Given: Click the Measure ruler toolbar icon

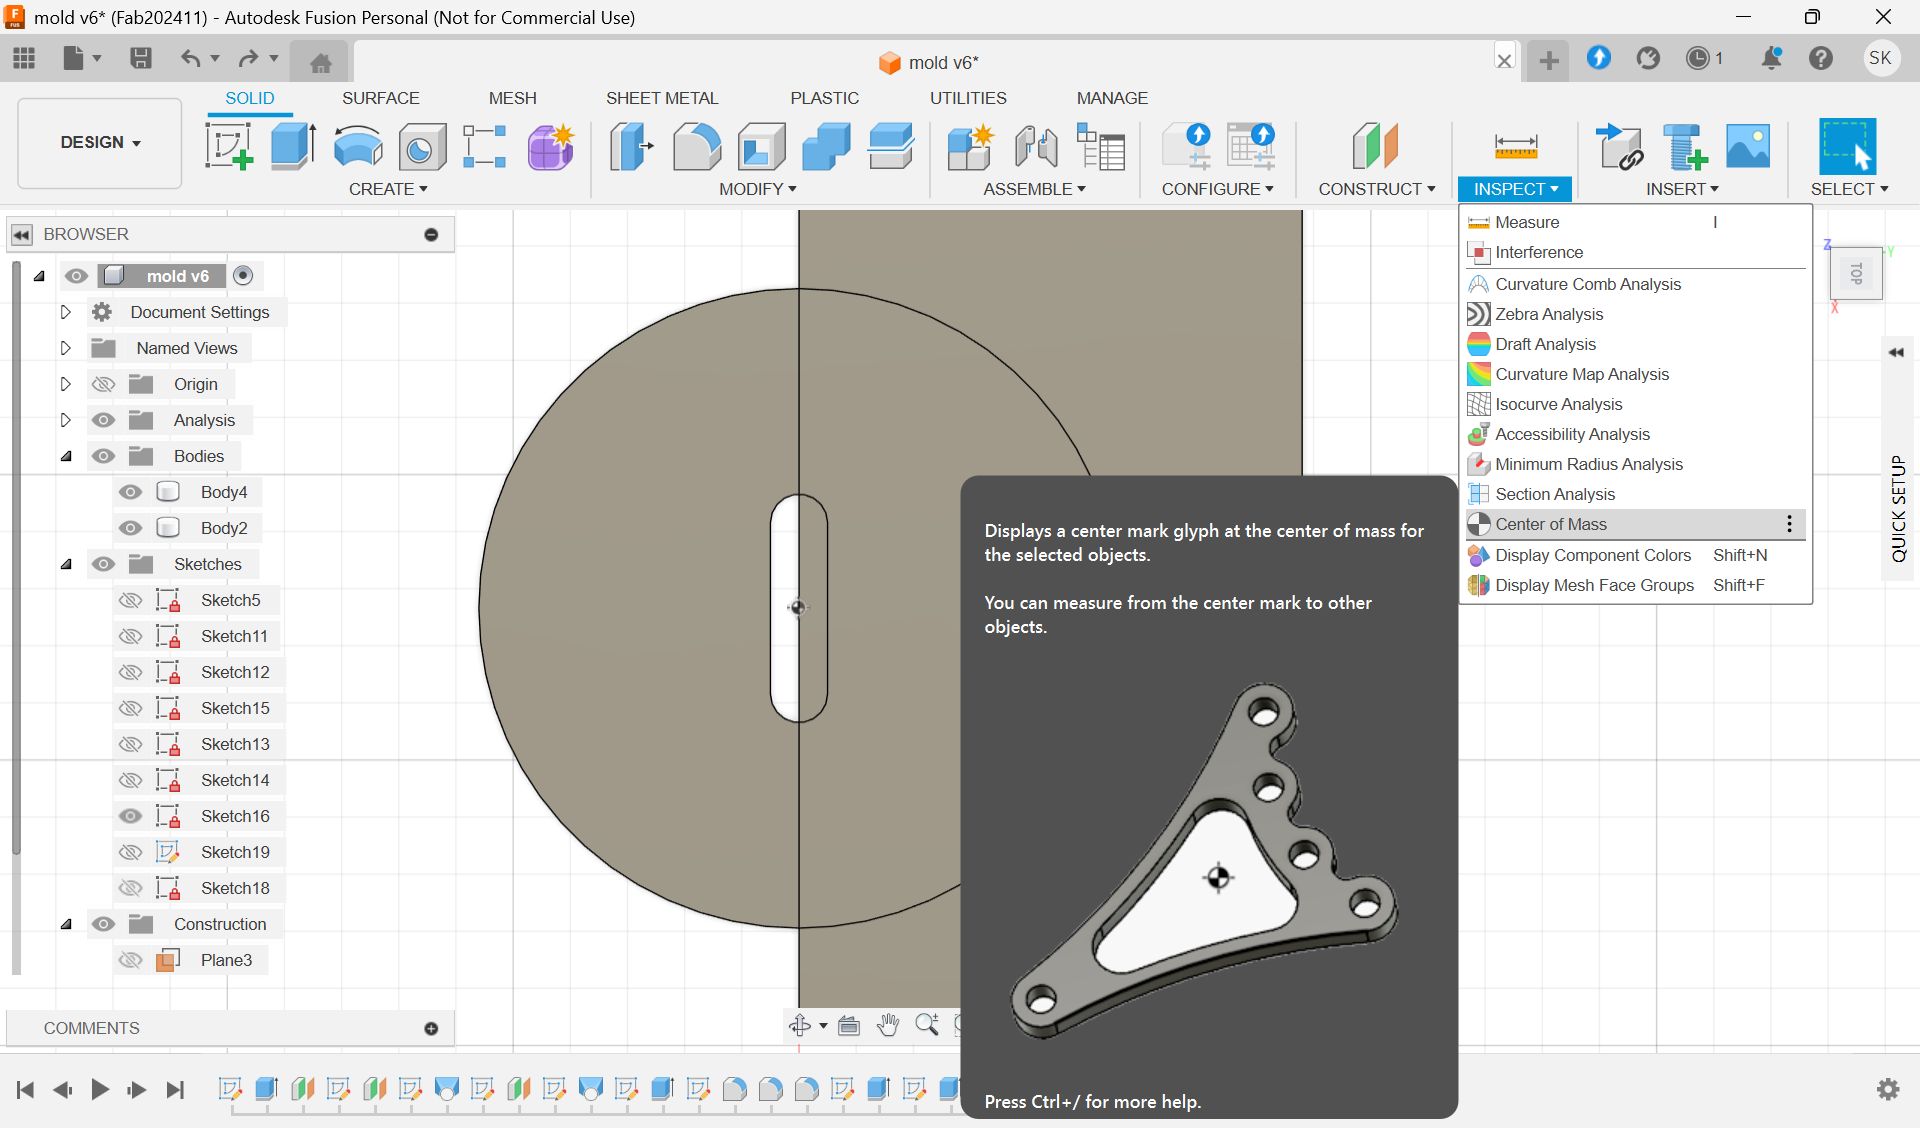Looking at the screenshot, I should (1516, 146).
